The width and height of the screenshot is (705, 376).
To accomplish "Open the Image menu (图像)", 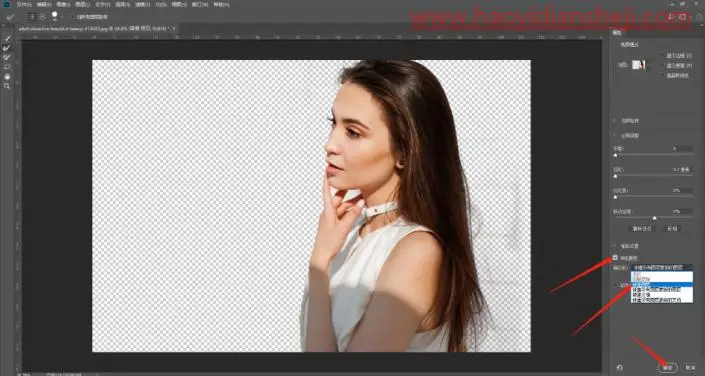I will [63, 5].
